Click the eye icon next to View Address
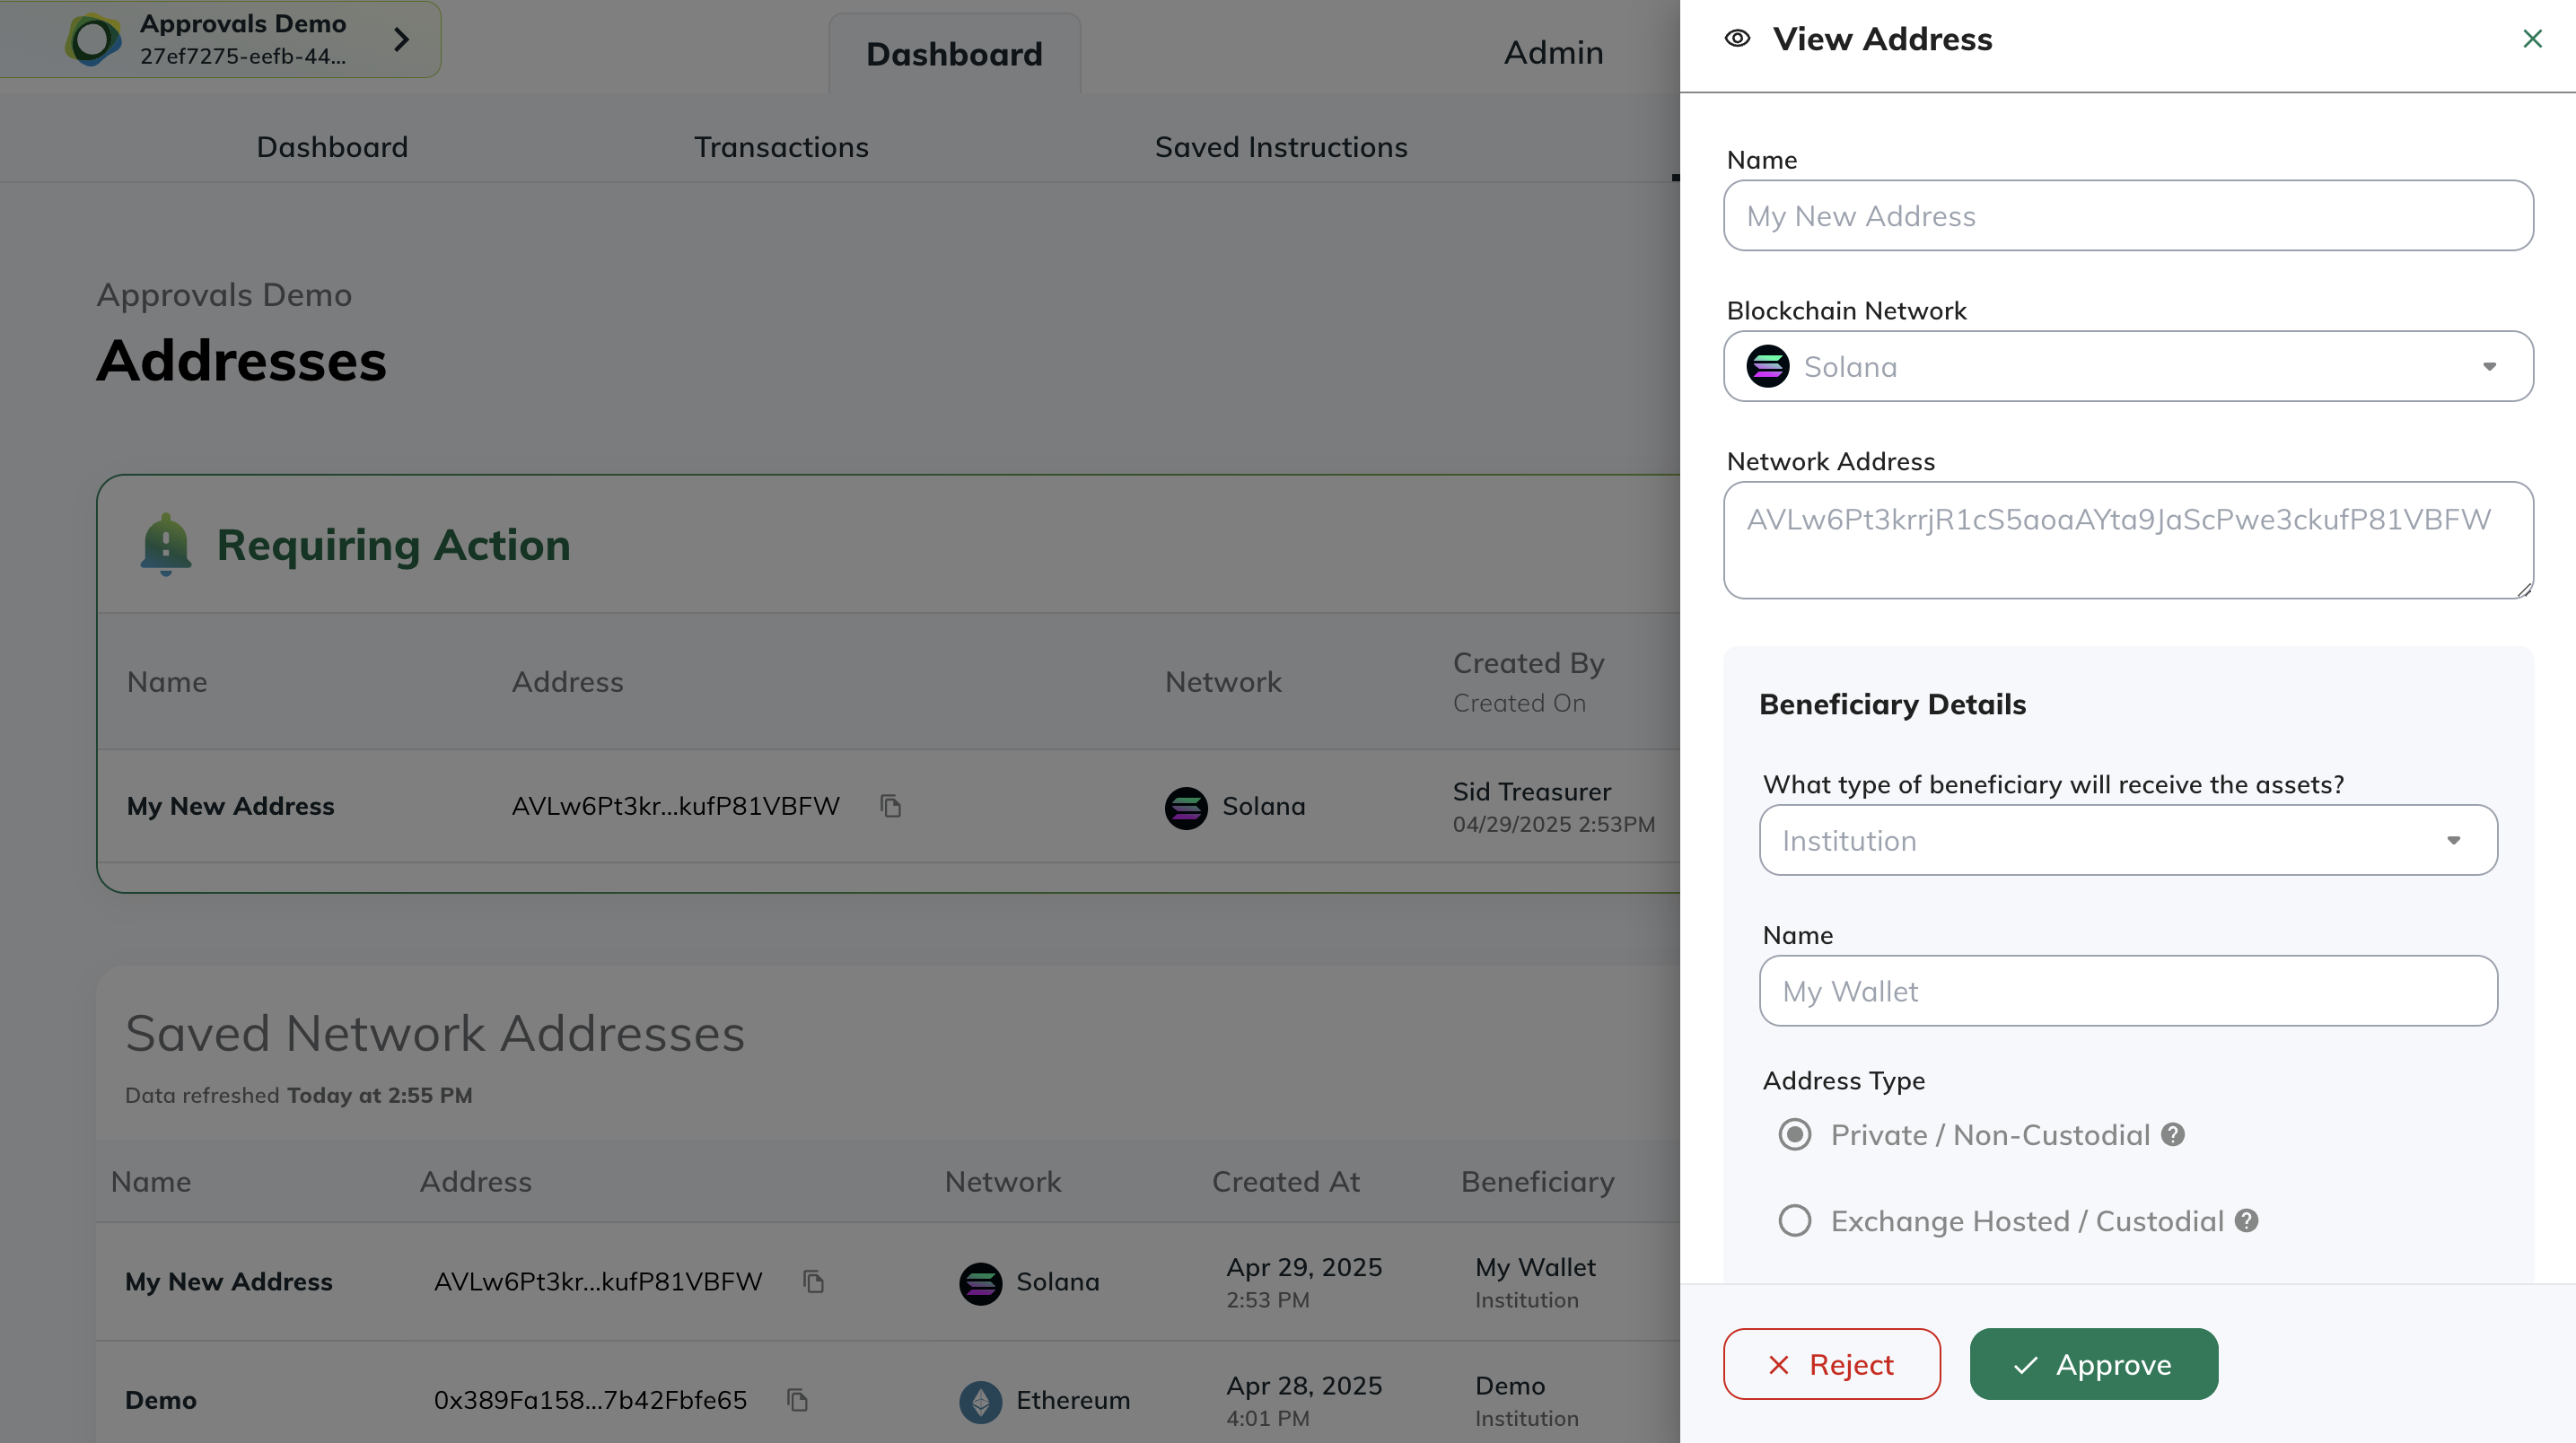2576x1443 pixels. point(1737,39)
